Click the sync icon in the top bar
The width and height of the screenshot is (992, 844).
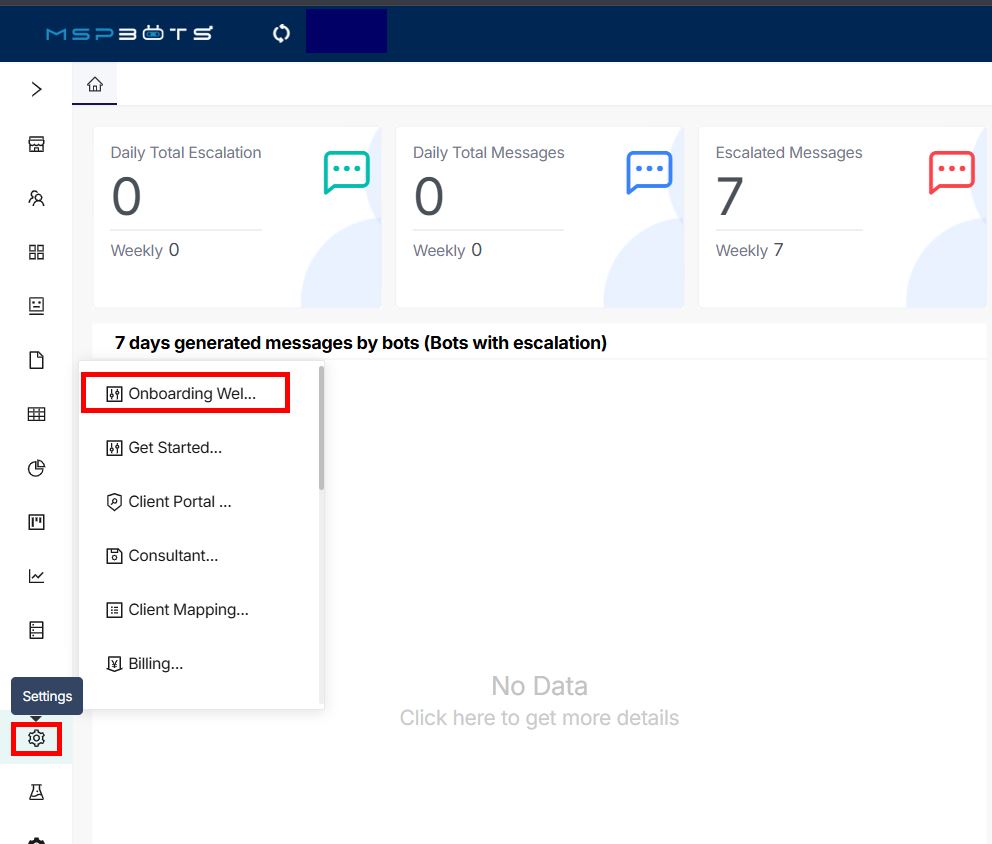click(x=280, y=31)
